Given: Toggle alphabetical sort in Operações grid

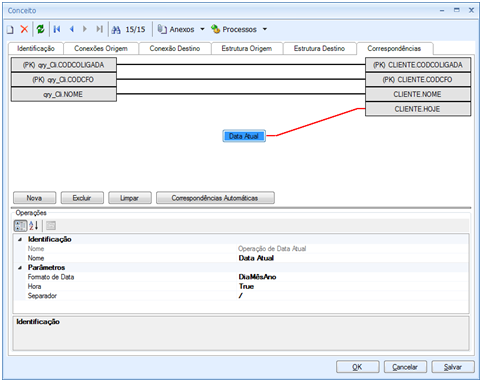Looking at the screenshot, I should point(34,226).
